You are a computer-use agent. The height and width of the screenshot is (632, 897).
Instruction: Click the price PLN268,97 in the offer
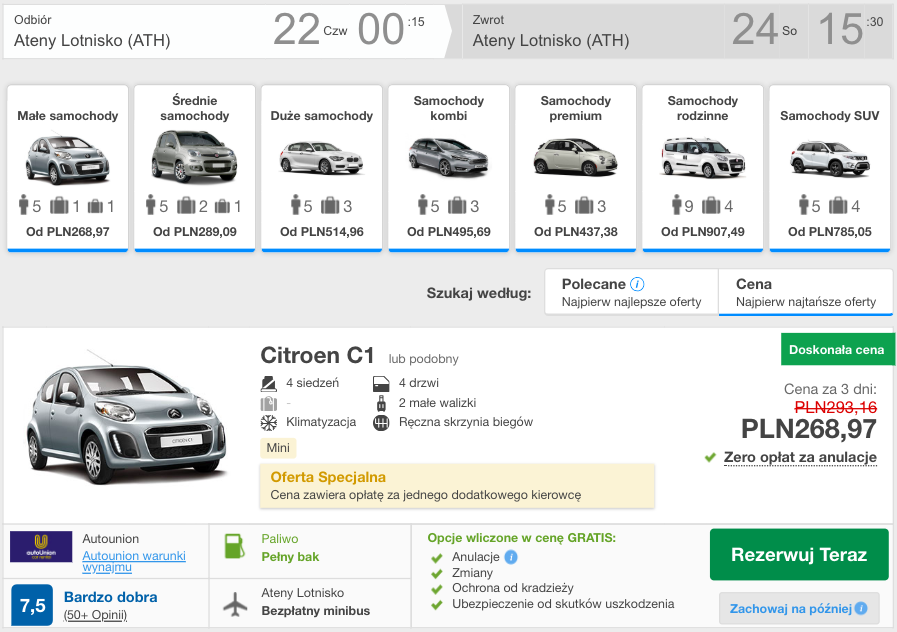click(x=808, y=429)
